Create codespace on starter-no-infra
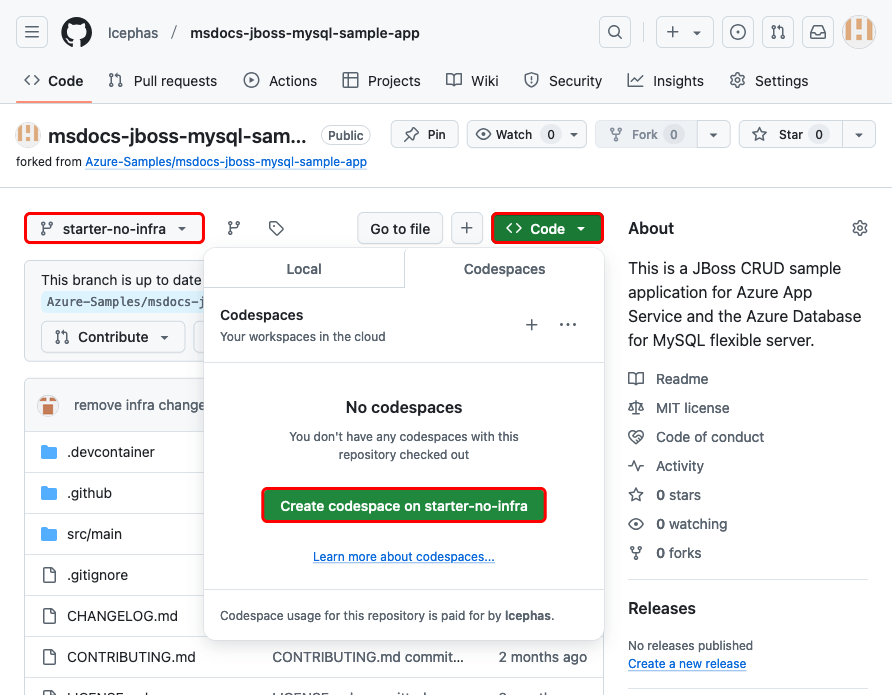892x695 pixels. point(403,505)
